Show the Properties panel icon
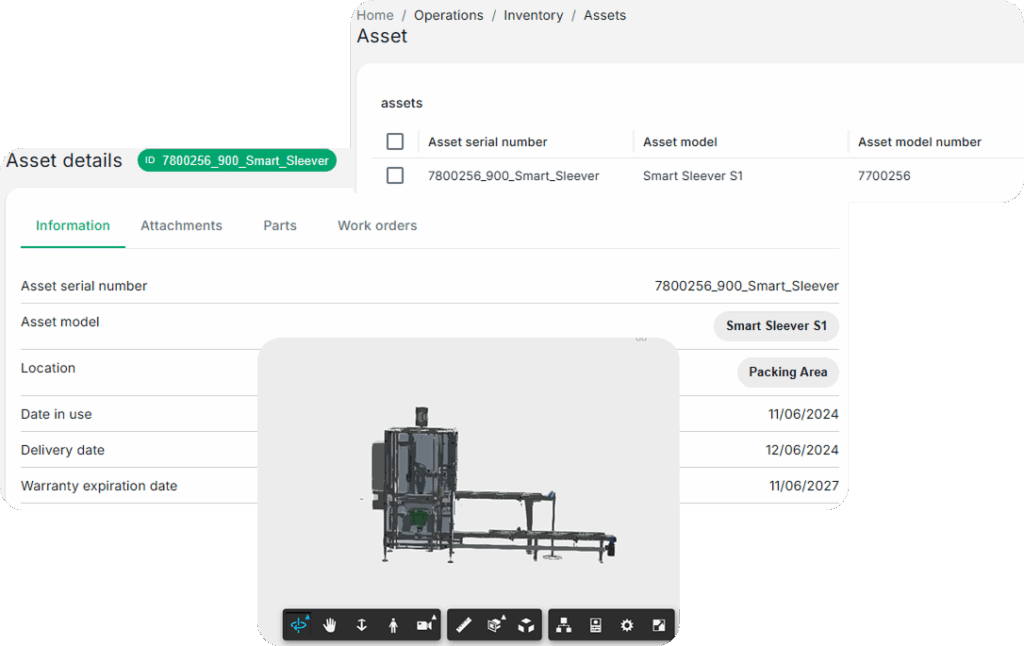The width and height of the screenshot is (1024, 646). point(596,625)
